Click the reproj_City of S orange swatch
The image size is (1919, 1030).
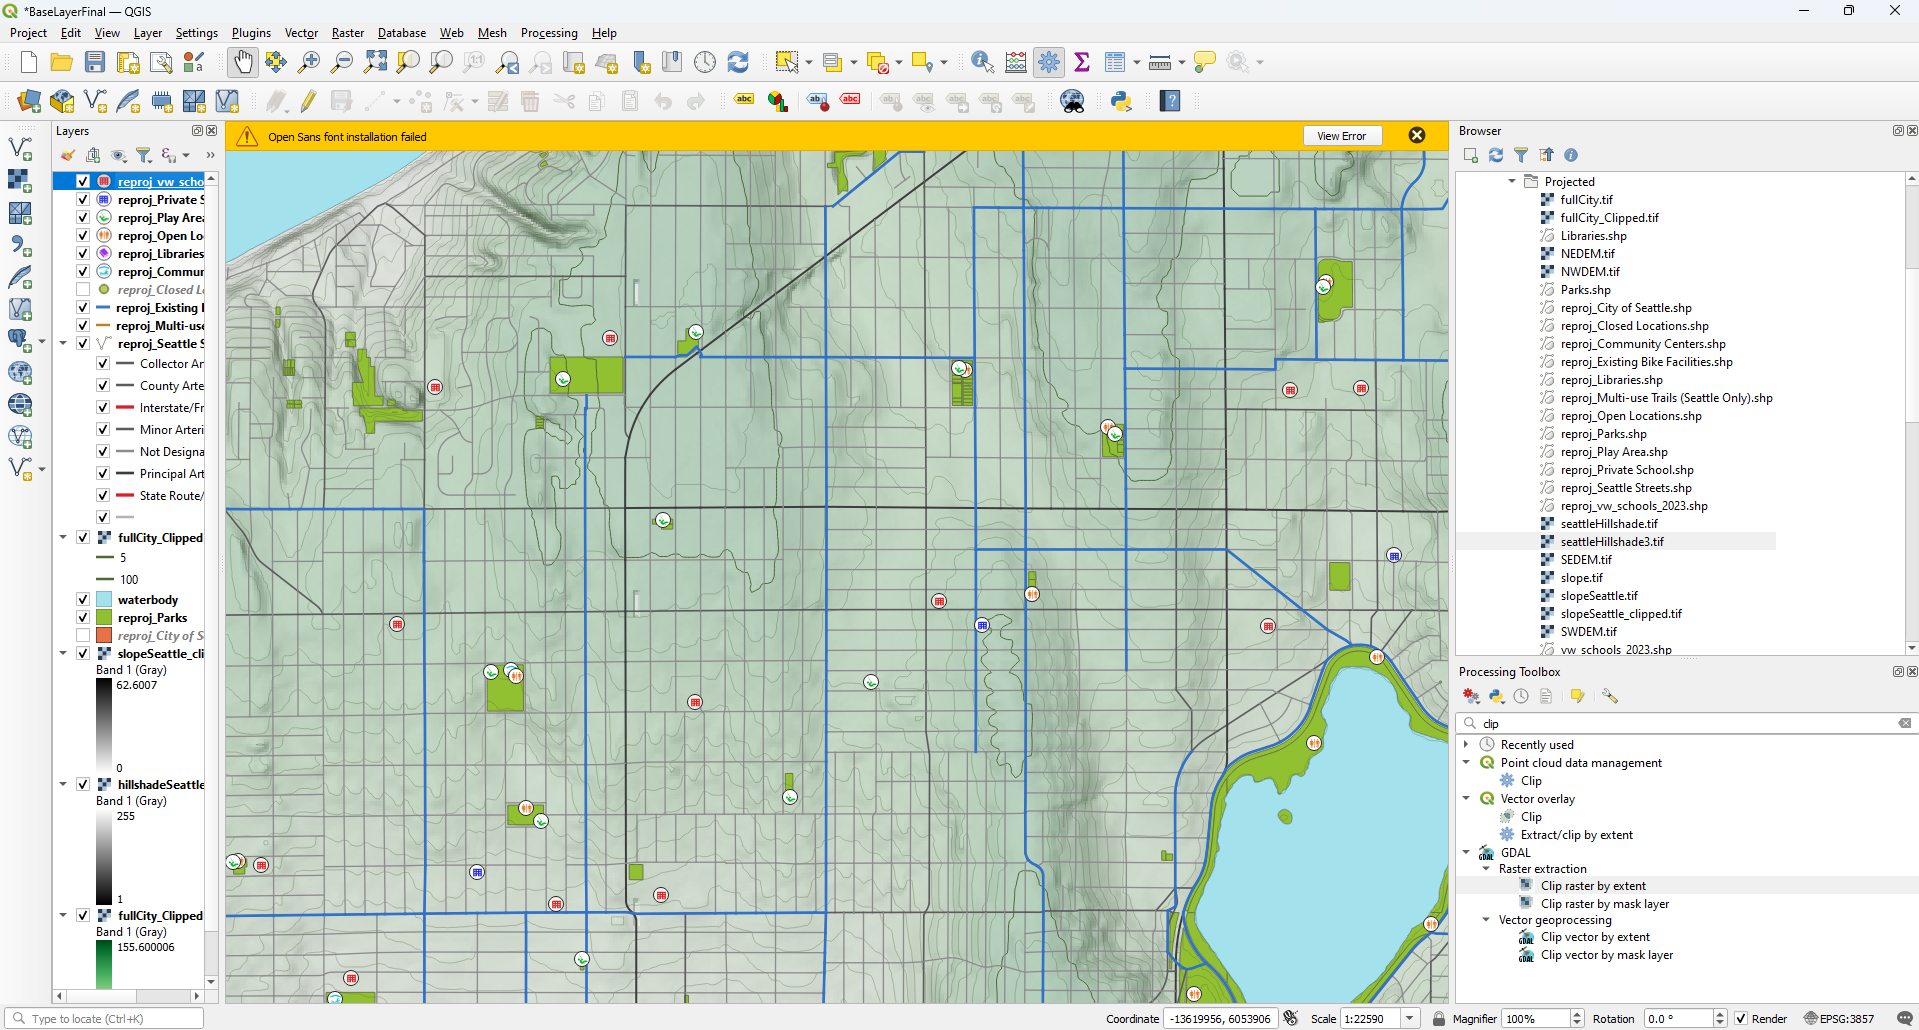(104, 636)
